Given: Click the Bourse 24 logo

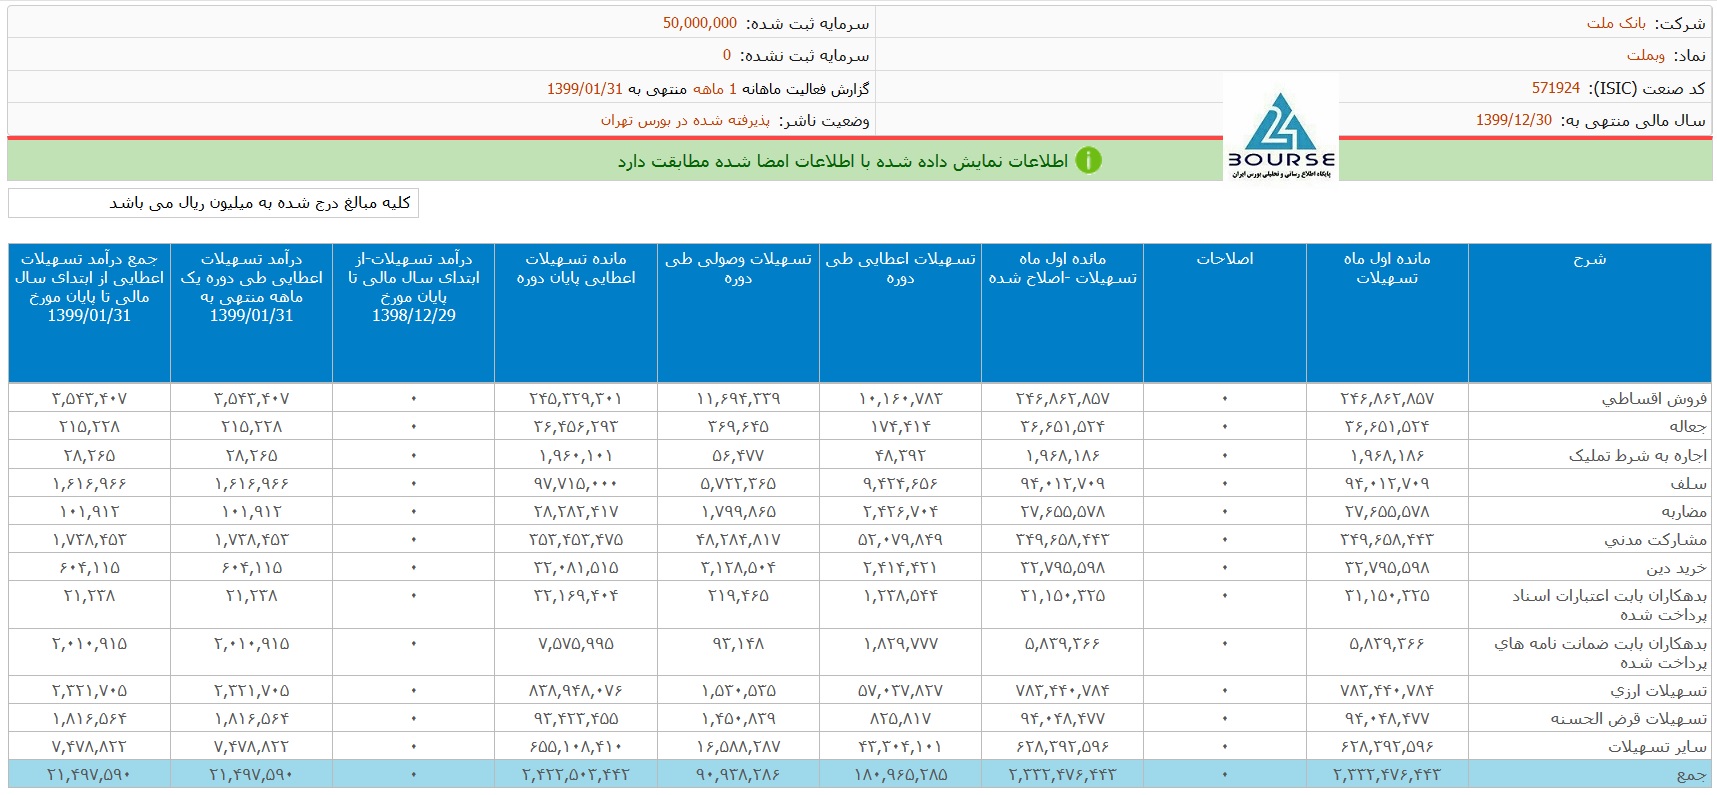Looking at the screenshot, I should click(x=1280, y=135).
